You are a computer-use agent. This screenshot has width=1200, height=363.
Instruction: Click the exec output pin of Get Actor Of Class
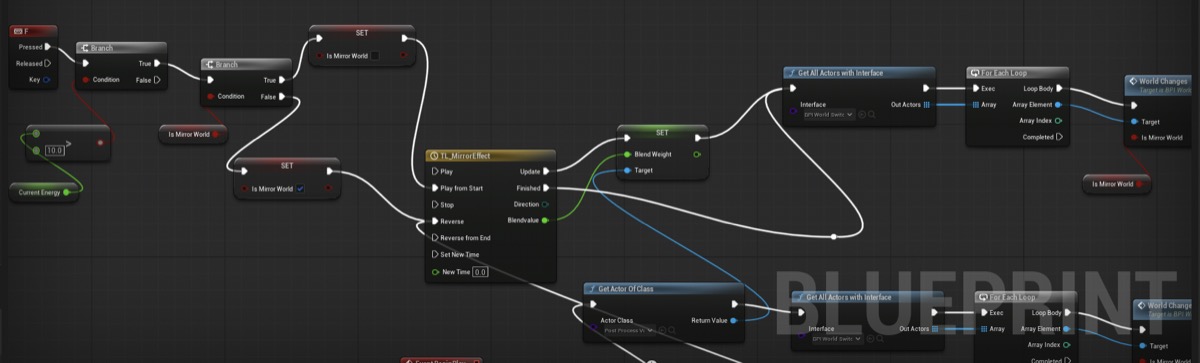(x=735, y=304)
